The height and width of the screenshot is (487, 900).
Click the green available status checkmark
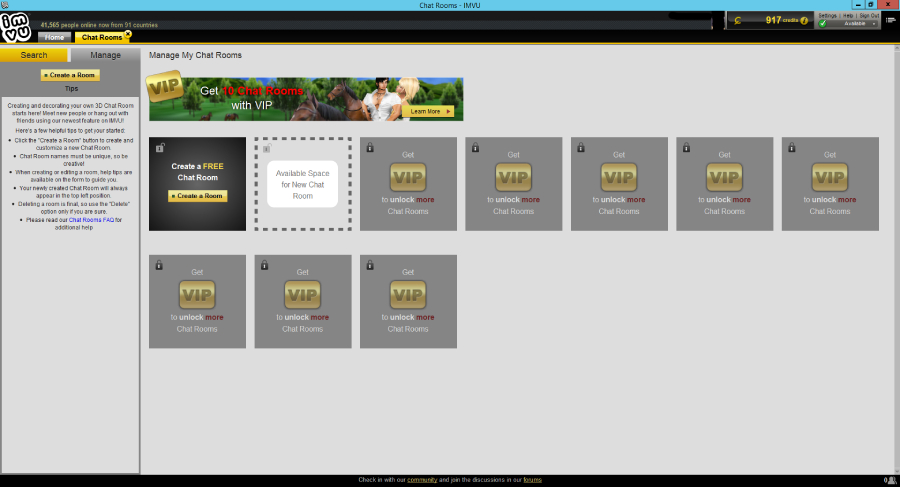(x=823, y=24)
